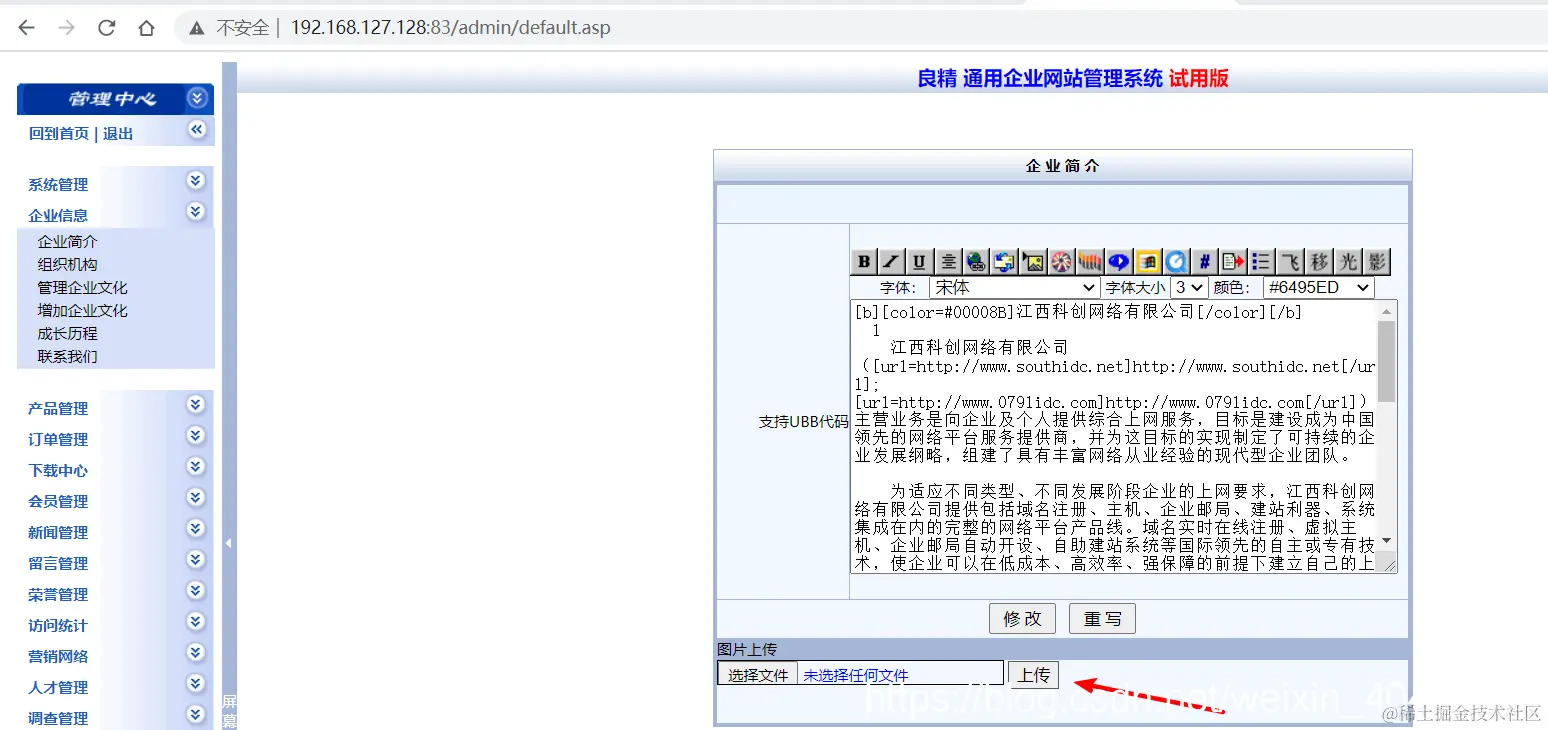Viewport: 1548px width, 730px height.
Task: Apply the 影 shadow text effect
Action: click(1374, 261)
